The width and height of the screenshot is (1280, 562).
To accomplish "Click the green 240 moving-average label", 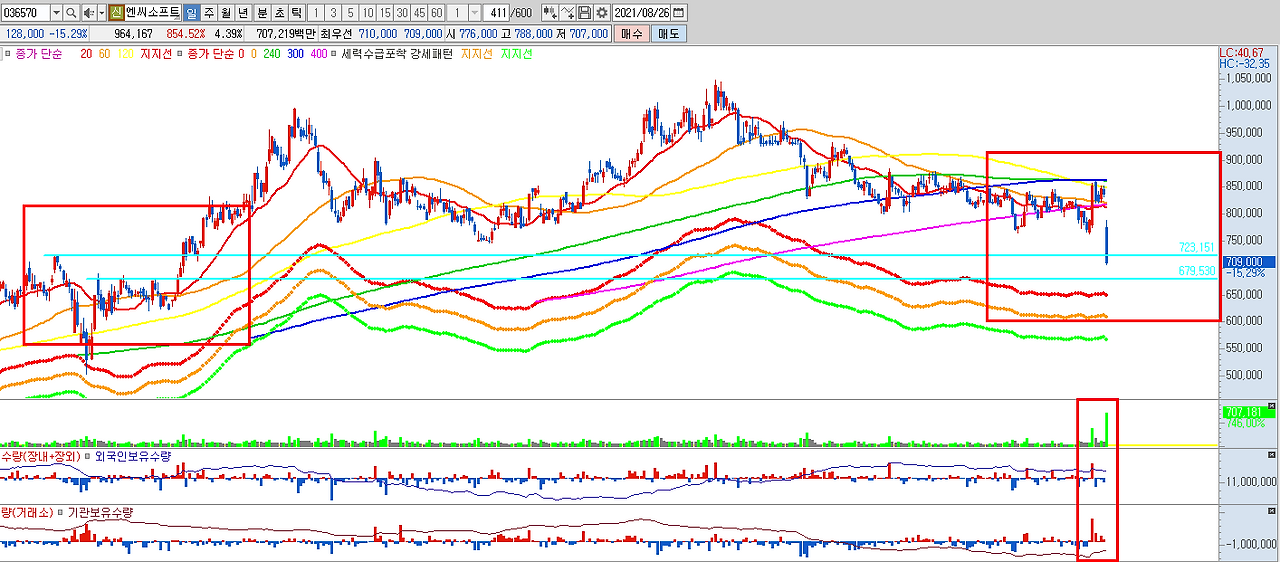I will click(x=271, y=54).
